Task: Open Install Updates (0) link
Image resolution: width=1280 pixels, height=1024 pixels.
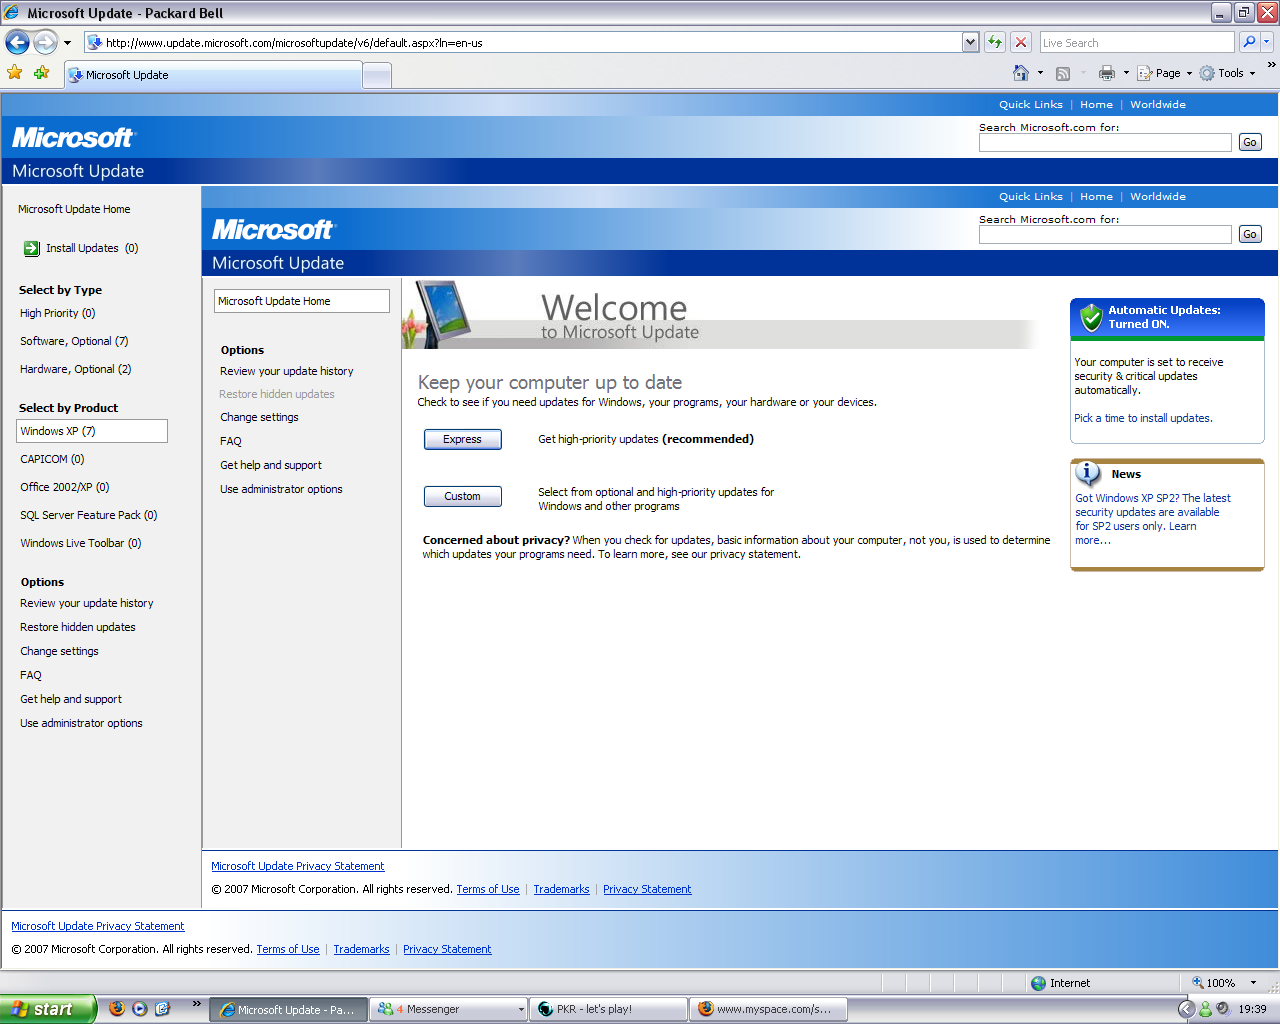Action: [x=92, y=248]
